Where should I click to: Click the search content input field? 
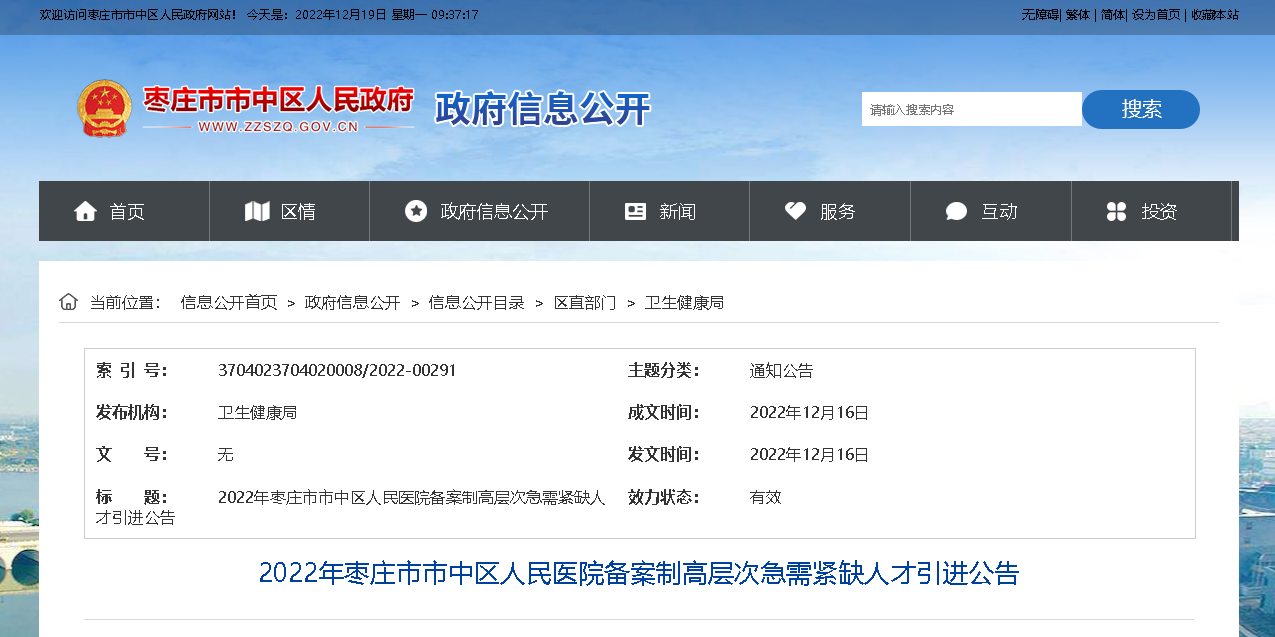click(971, 109)
